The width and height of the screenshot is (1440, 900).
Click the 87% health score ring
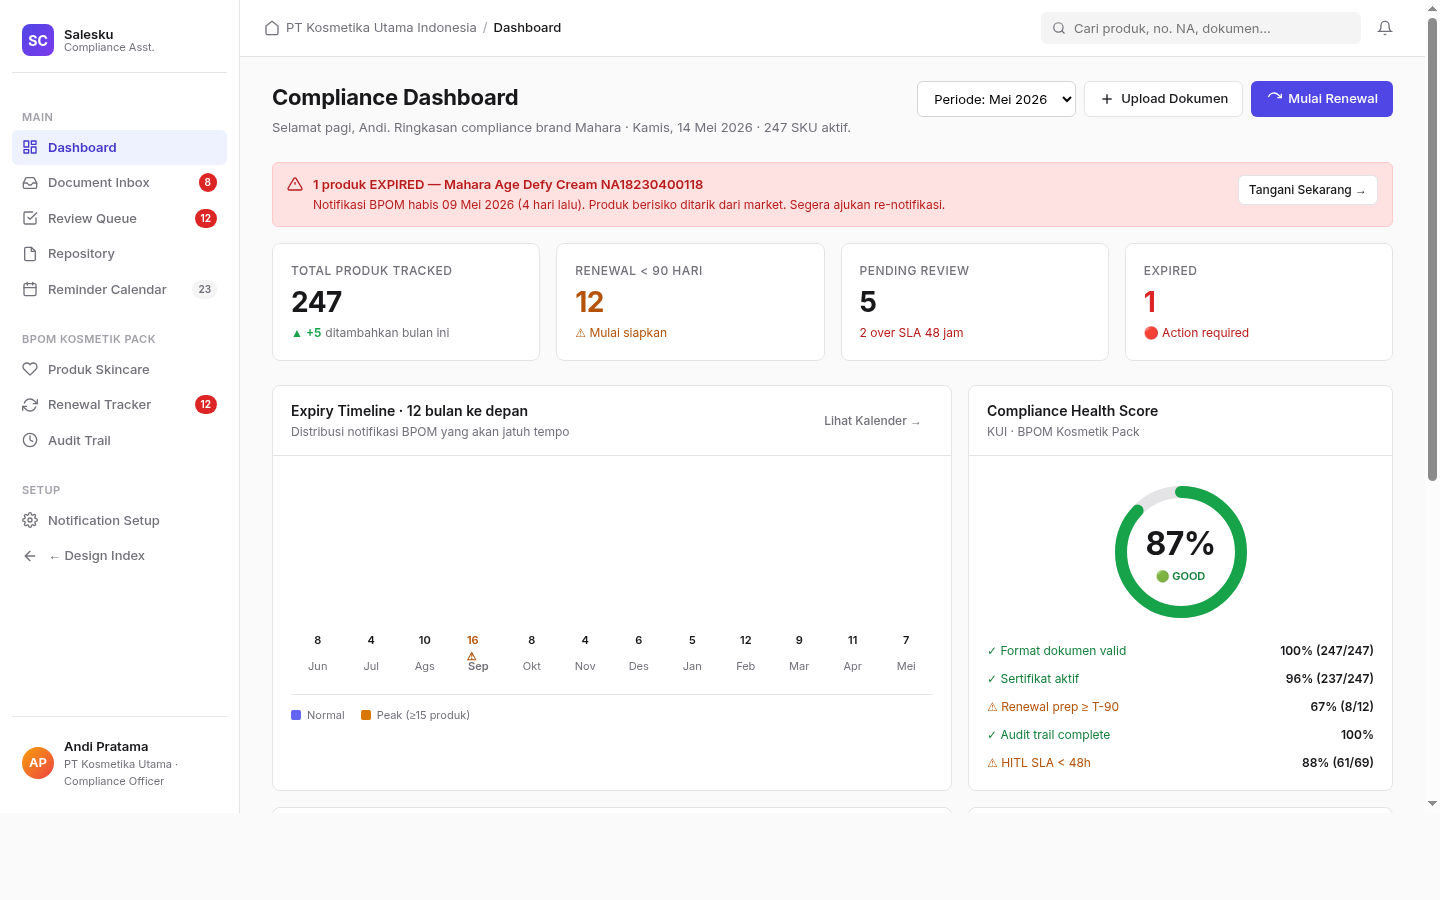(x=1181, y=552)
